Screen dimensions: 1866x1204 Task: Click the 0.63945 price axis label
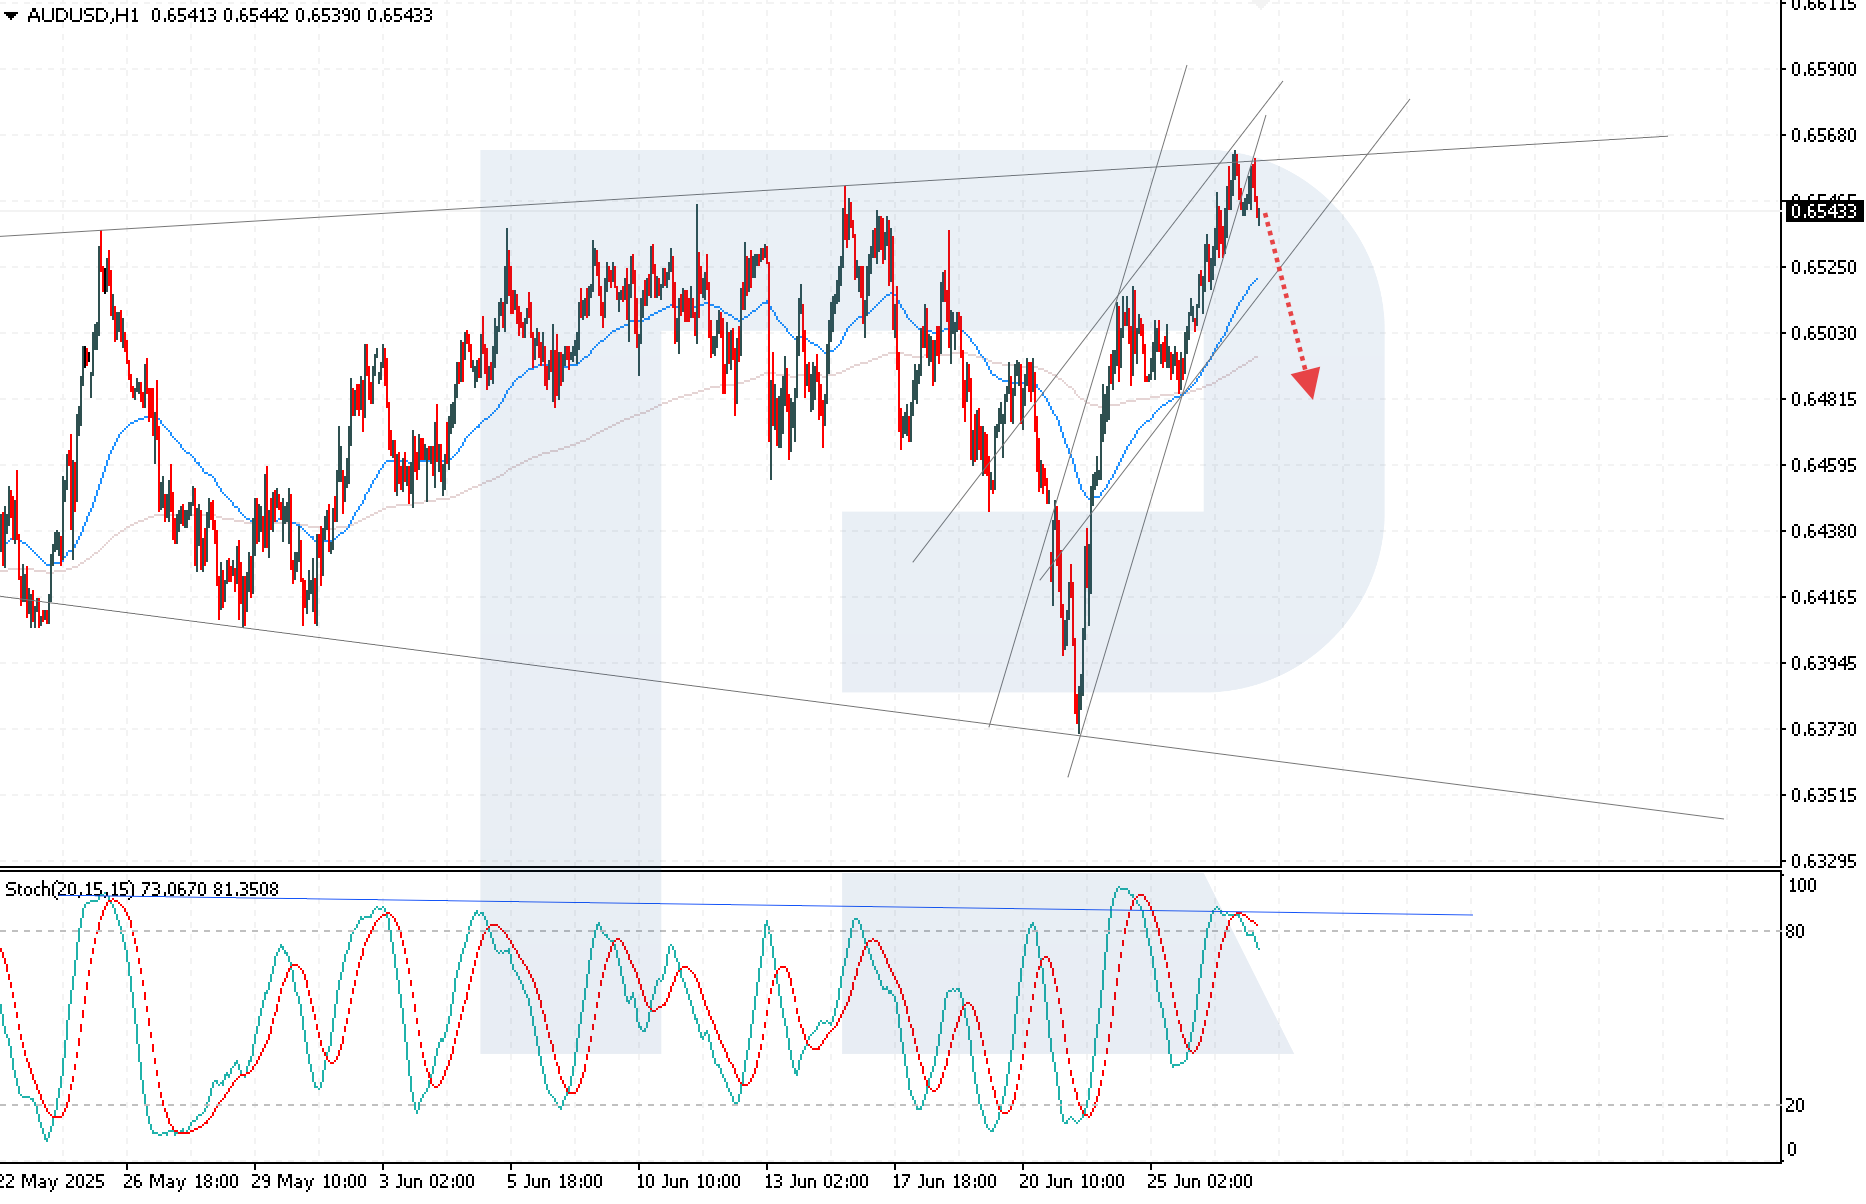(x=1824, y=663)
